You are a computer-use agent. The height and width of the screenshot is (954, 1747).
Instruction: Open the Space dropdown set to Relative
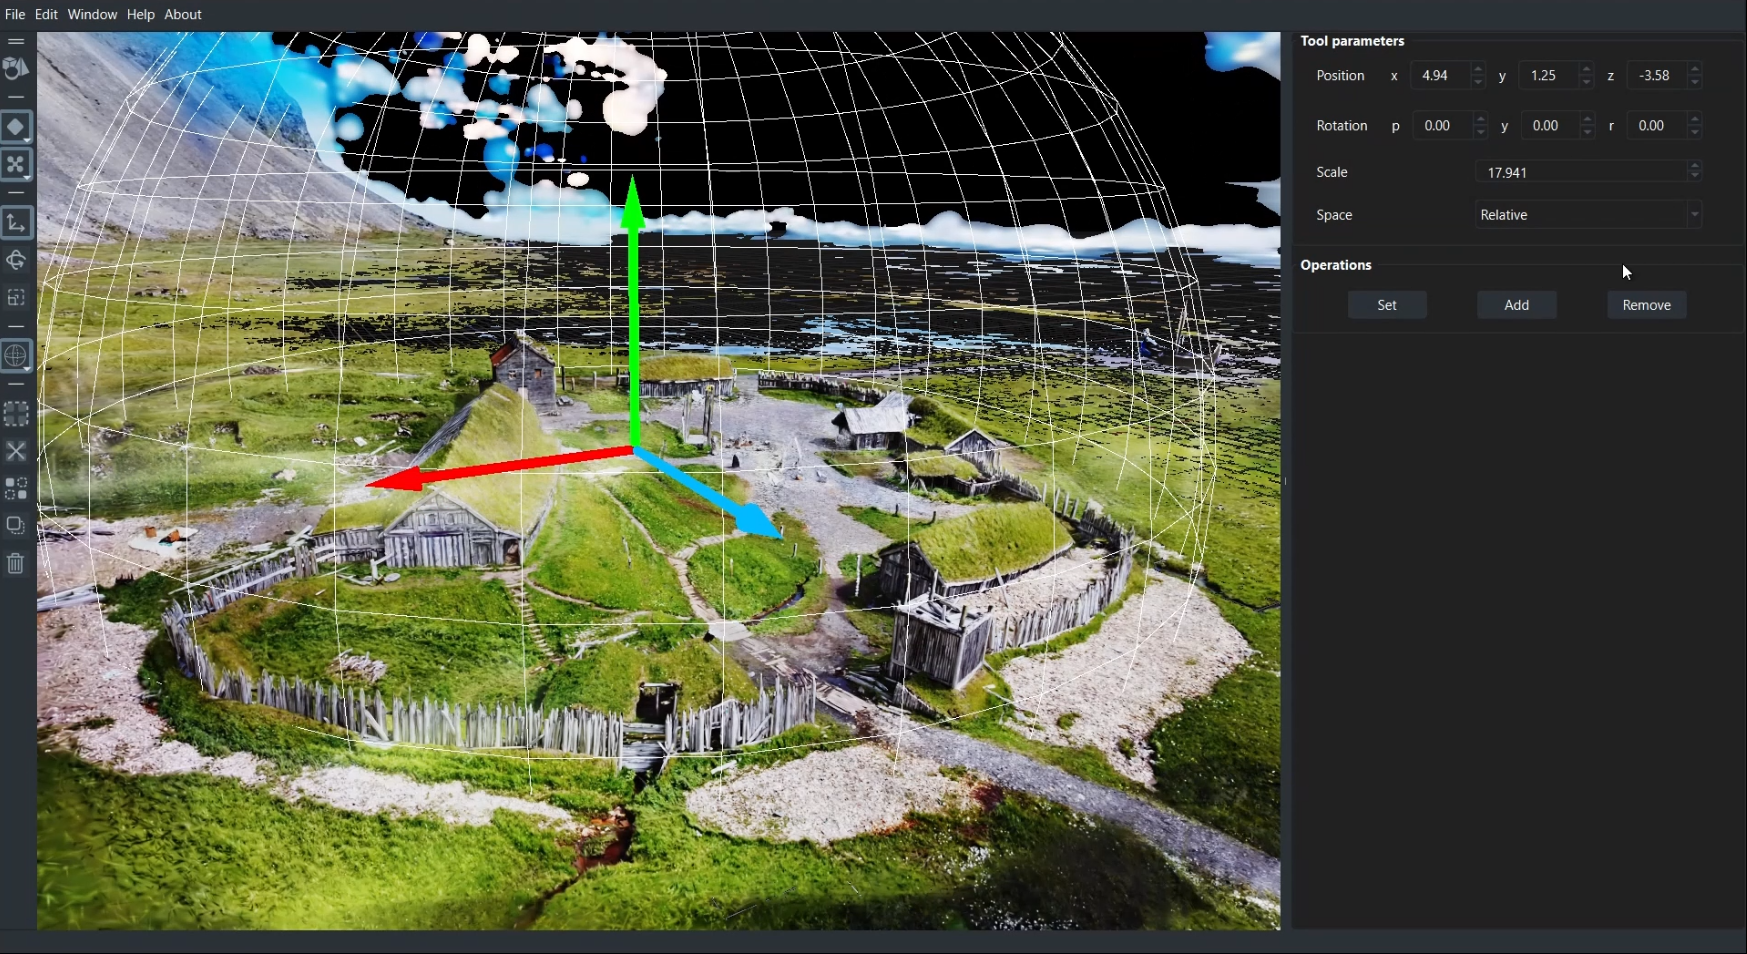tap(1587, 215)
